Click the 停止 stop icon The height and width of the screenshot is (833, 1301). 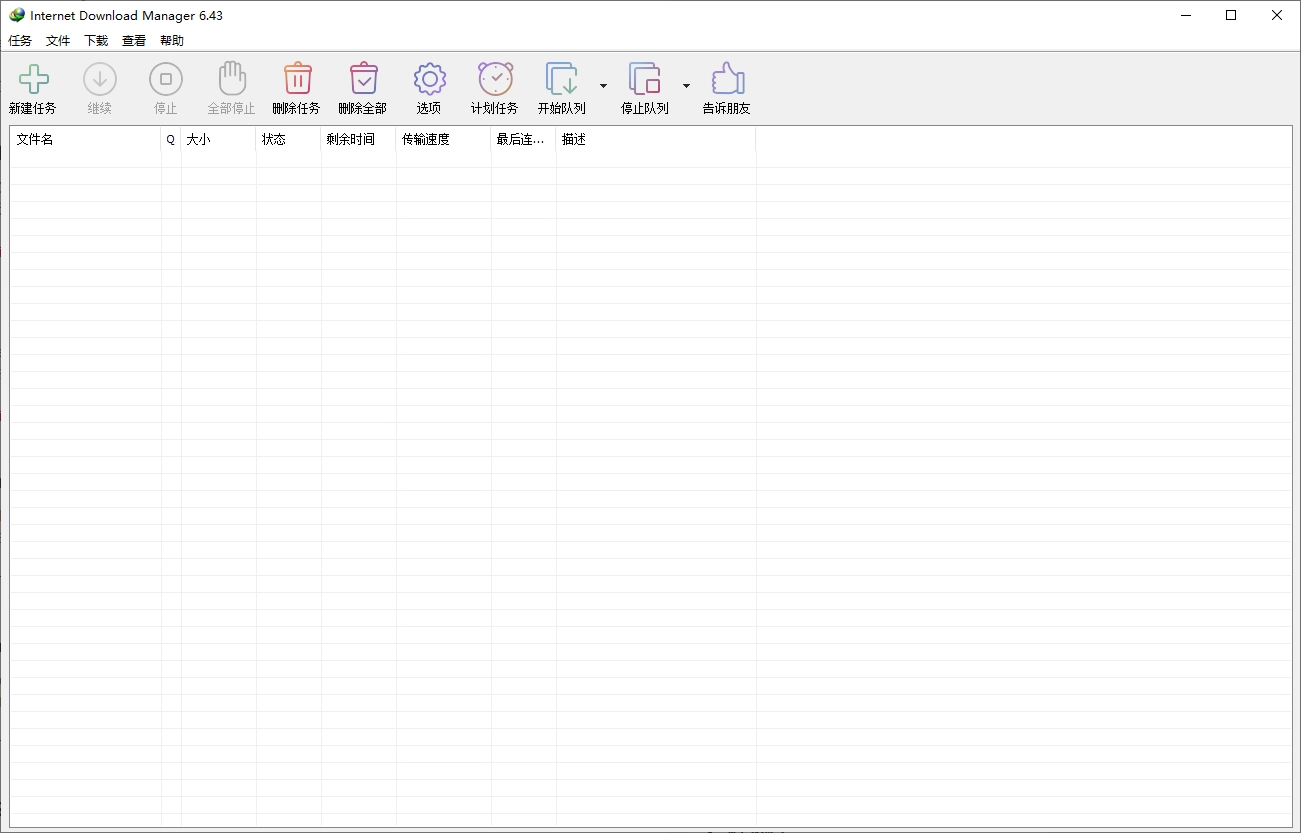[x=166, y=79]
